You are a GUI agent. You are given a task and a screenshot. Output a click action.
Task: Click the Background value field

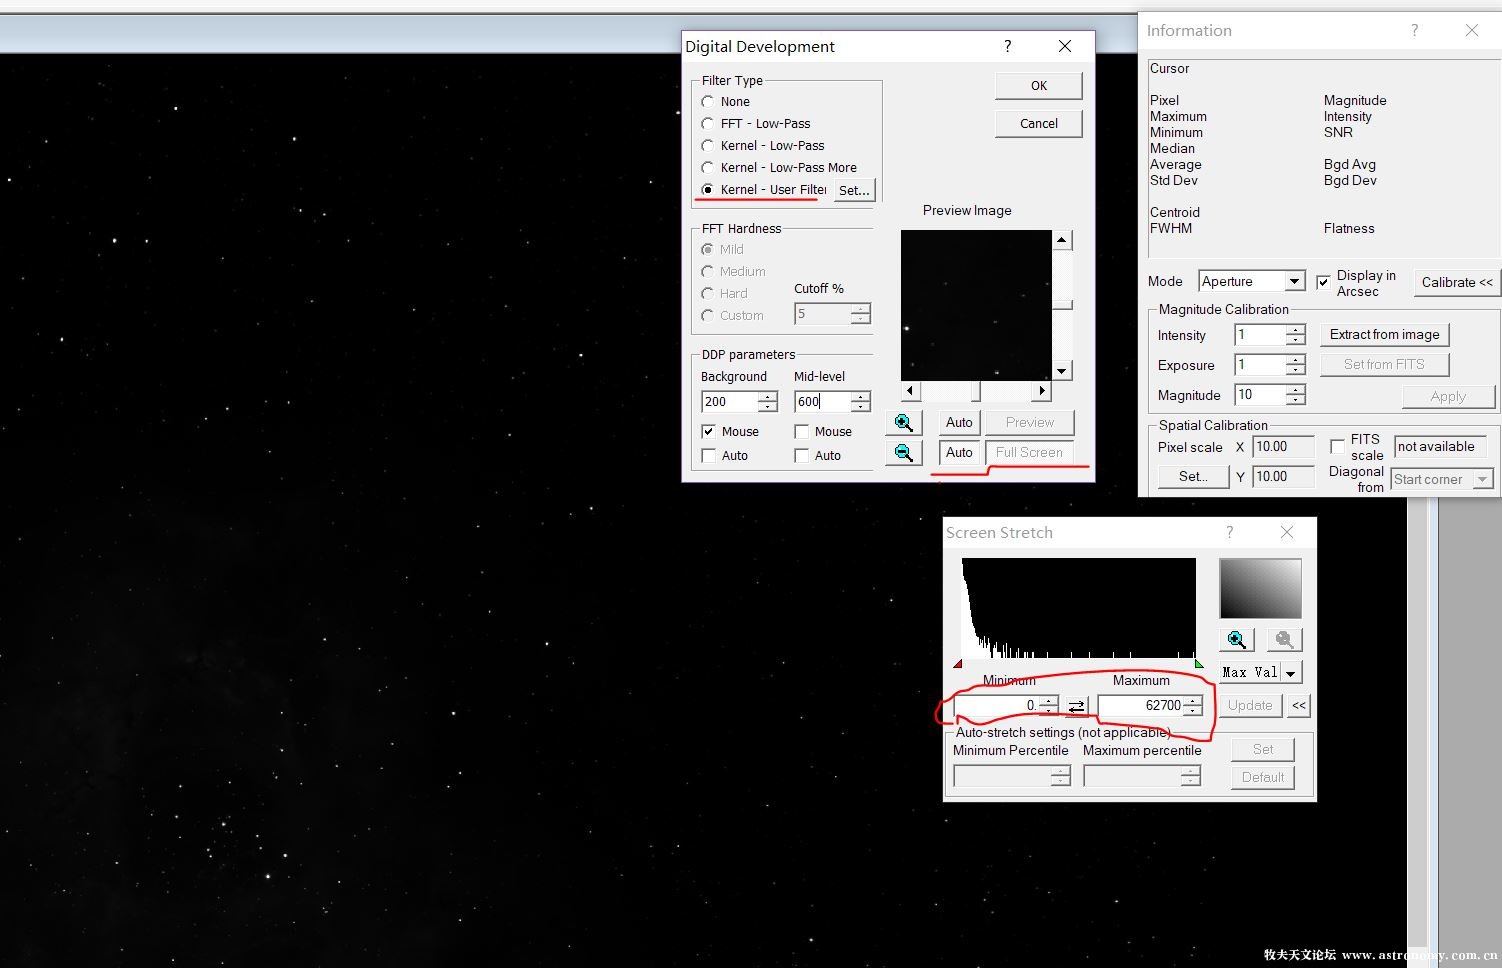tap(730, 402)
